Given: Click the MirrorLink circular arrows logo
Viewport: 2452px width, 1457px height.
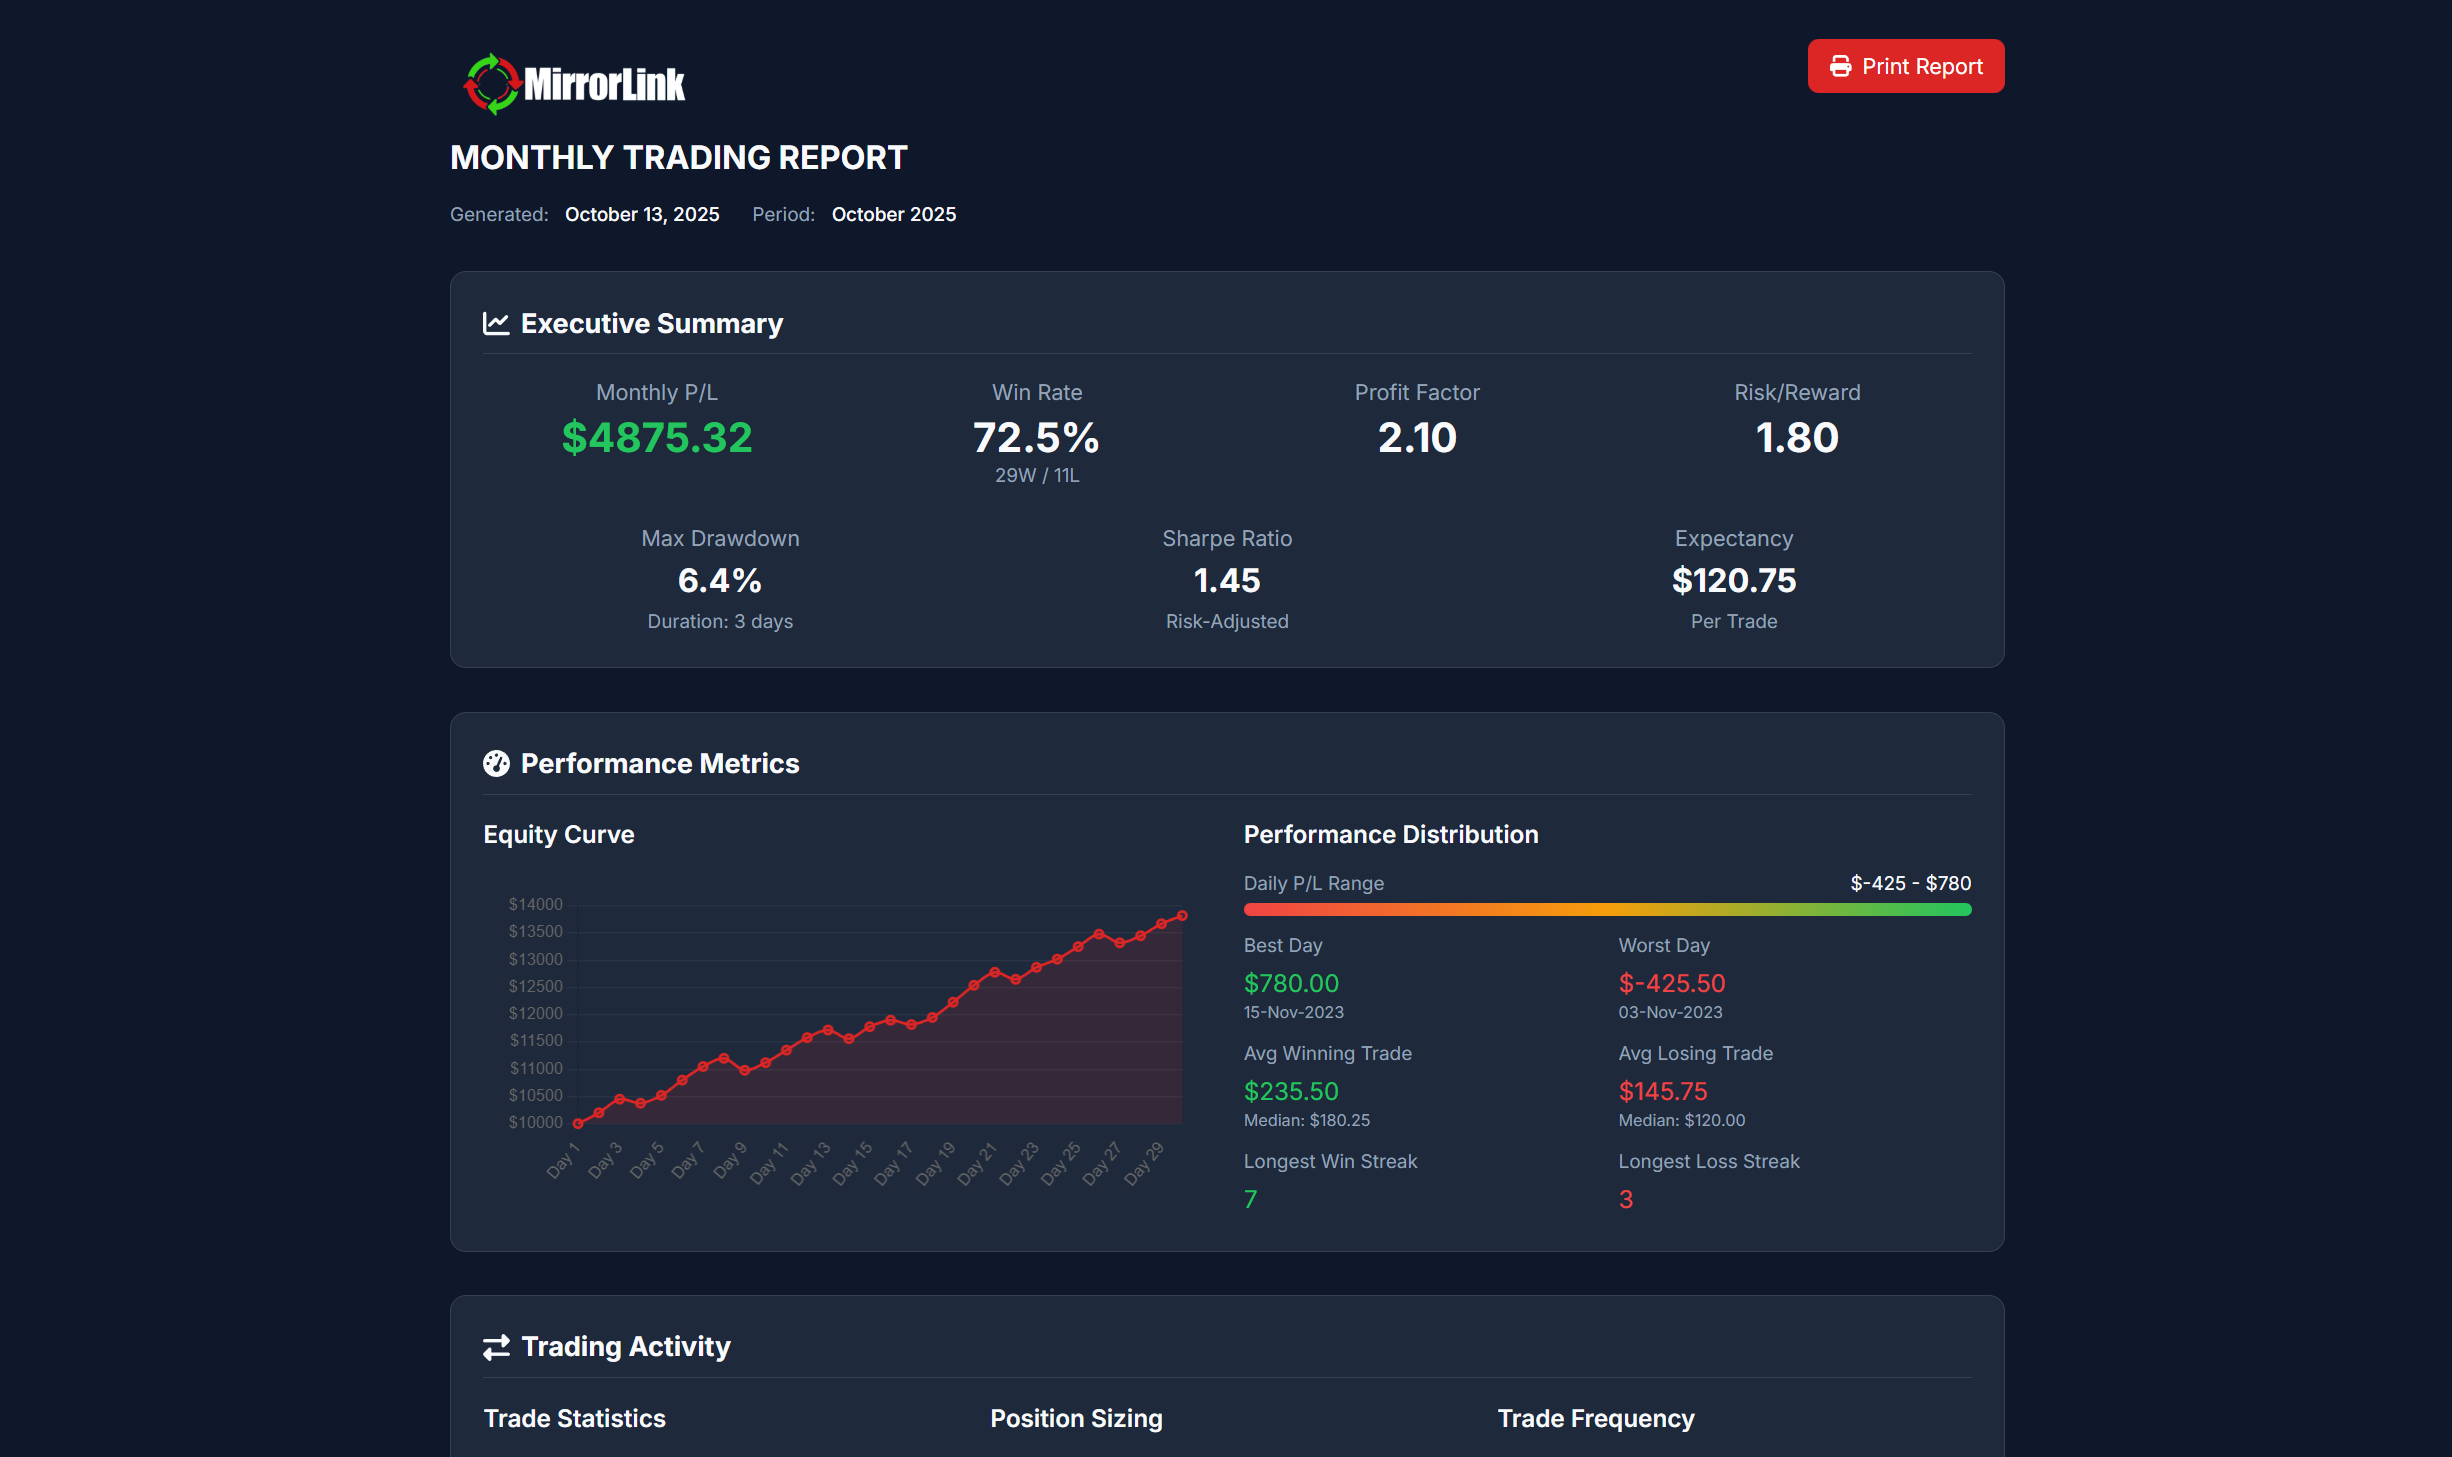Looking at the screenshot, I should 491,84.
